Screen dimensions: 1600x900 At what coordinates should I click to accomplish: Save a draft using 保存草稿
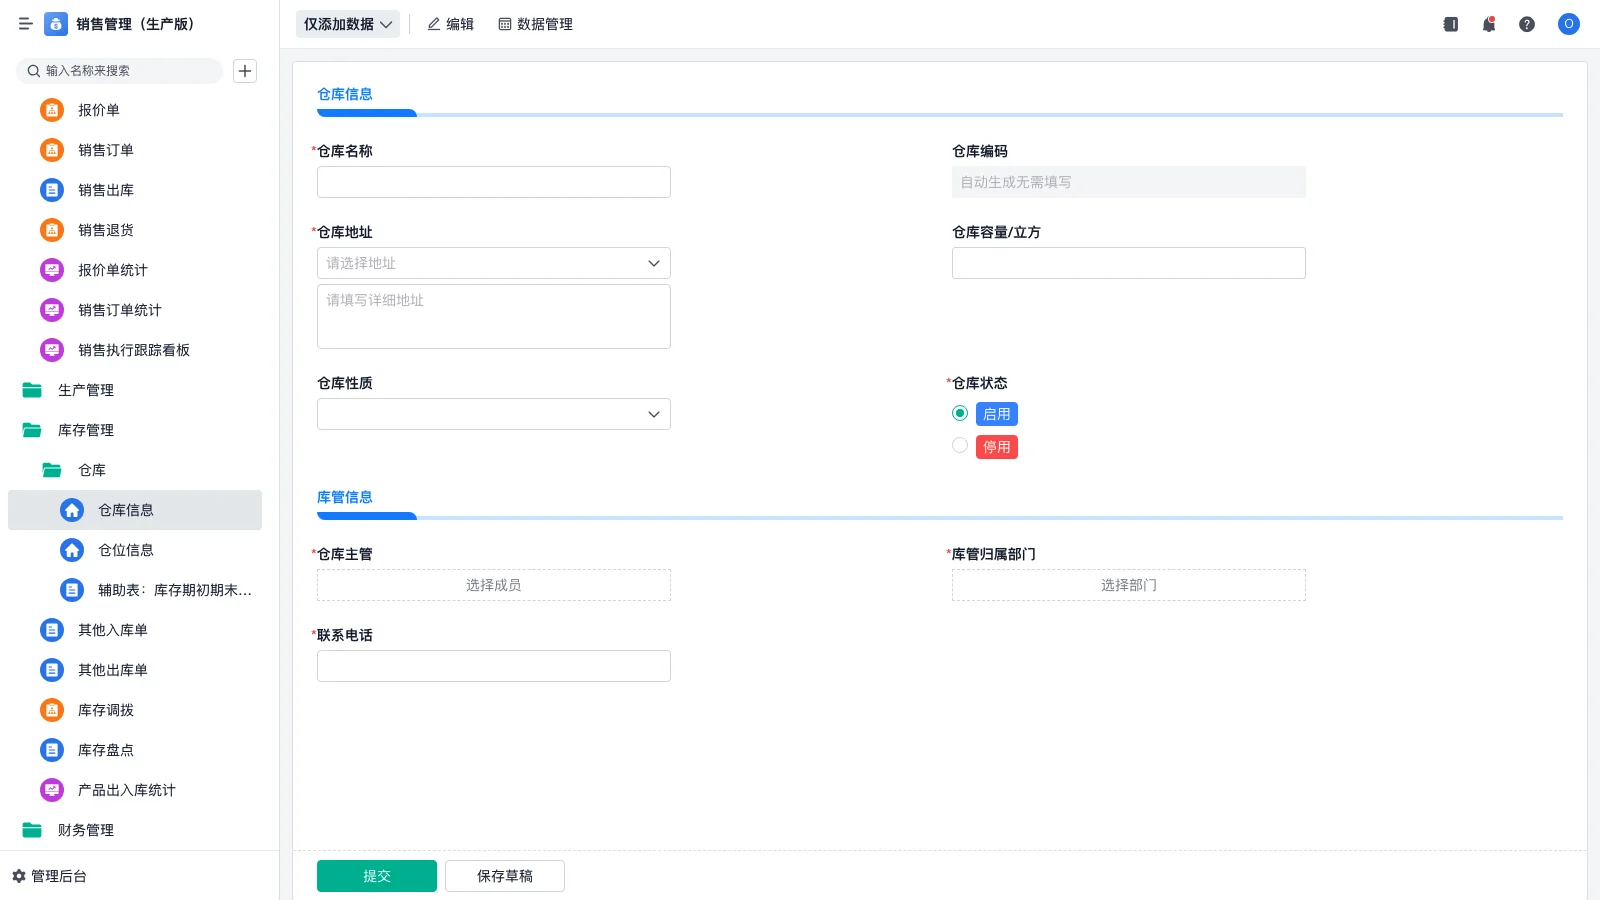click(504, 875)
